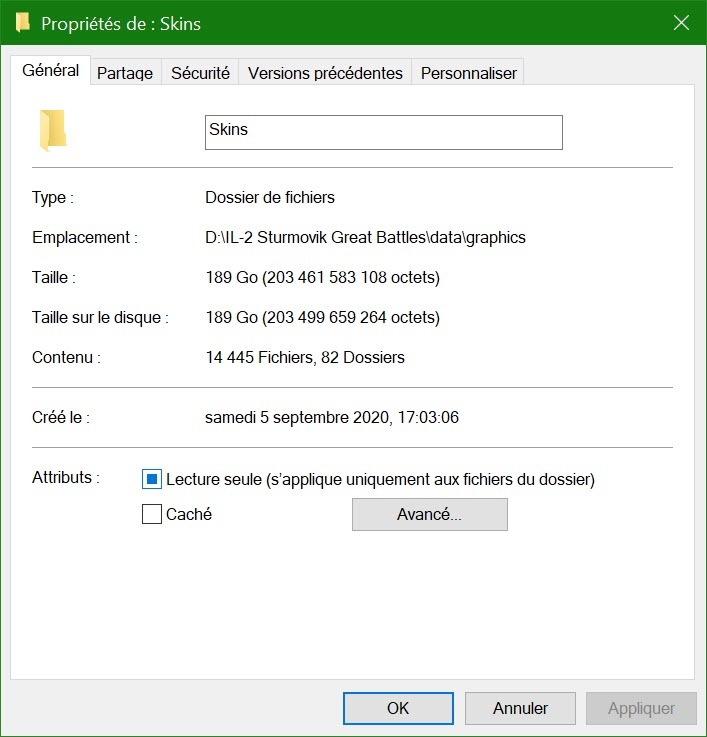Click the large Skins folder icon
The width and height of the screenshot is (707, 737).
(53, 131)
